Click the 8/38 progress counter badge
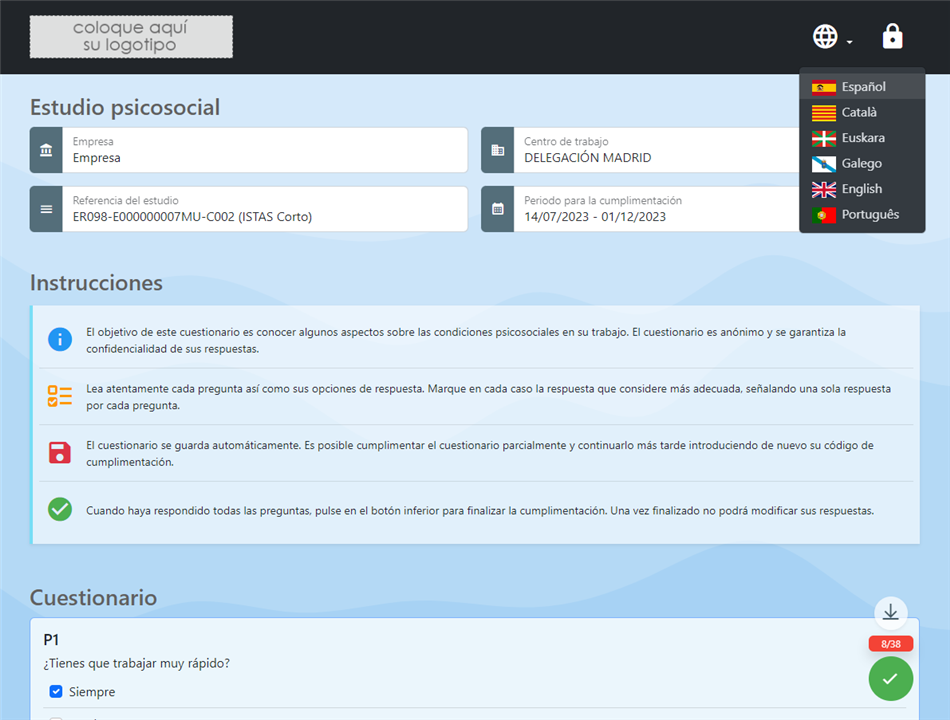This screenshot has width=950, height=720. (890, 644)
